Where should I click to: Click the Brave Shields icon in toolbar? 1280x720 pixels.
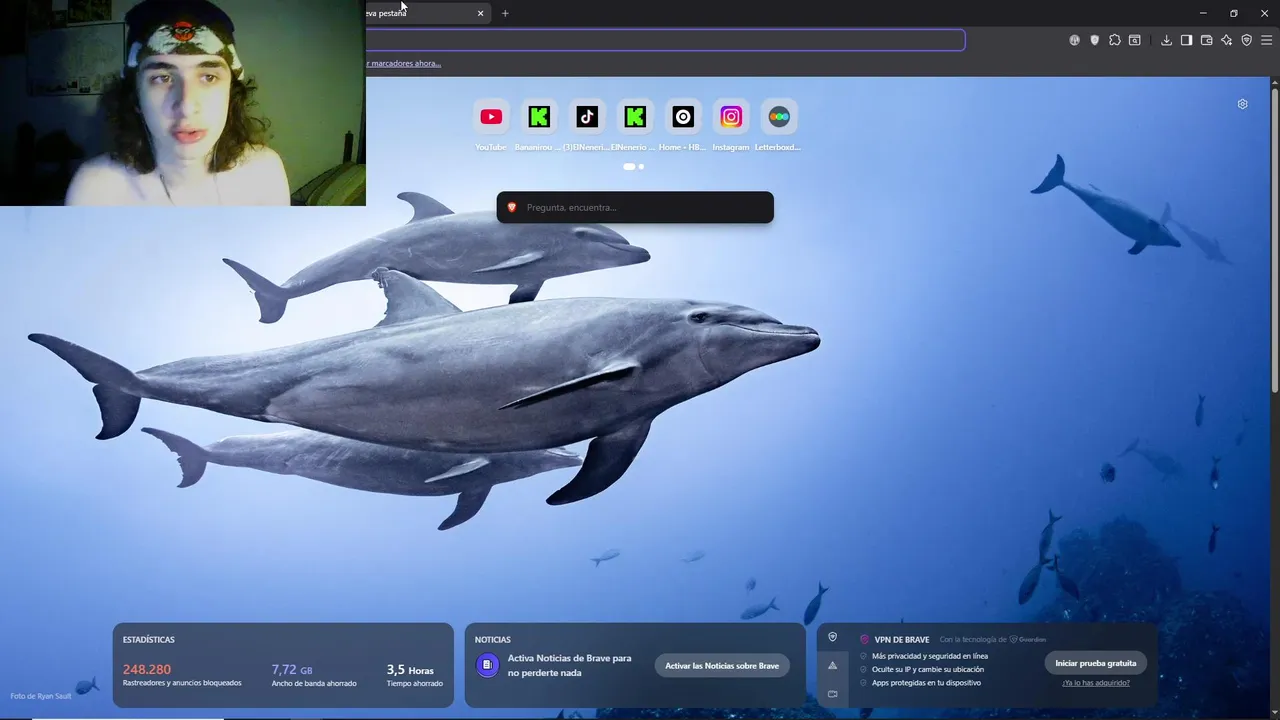point(1094,40)
